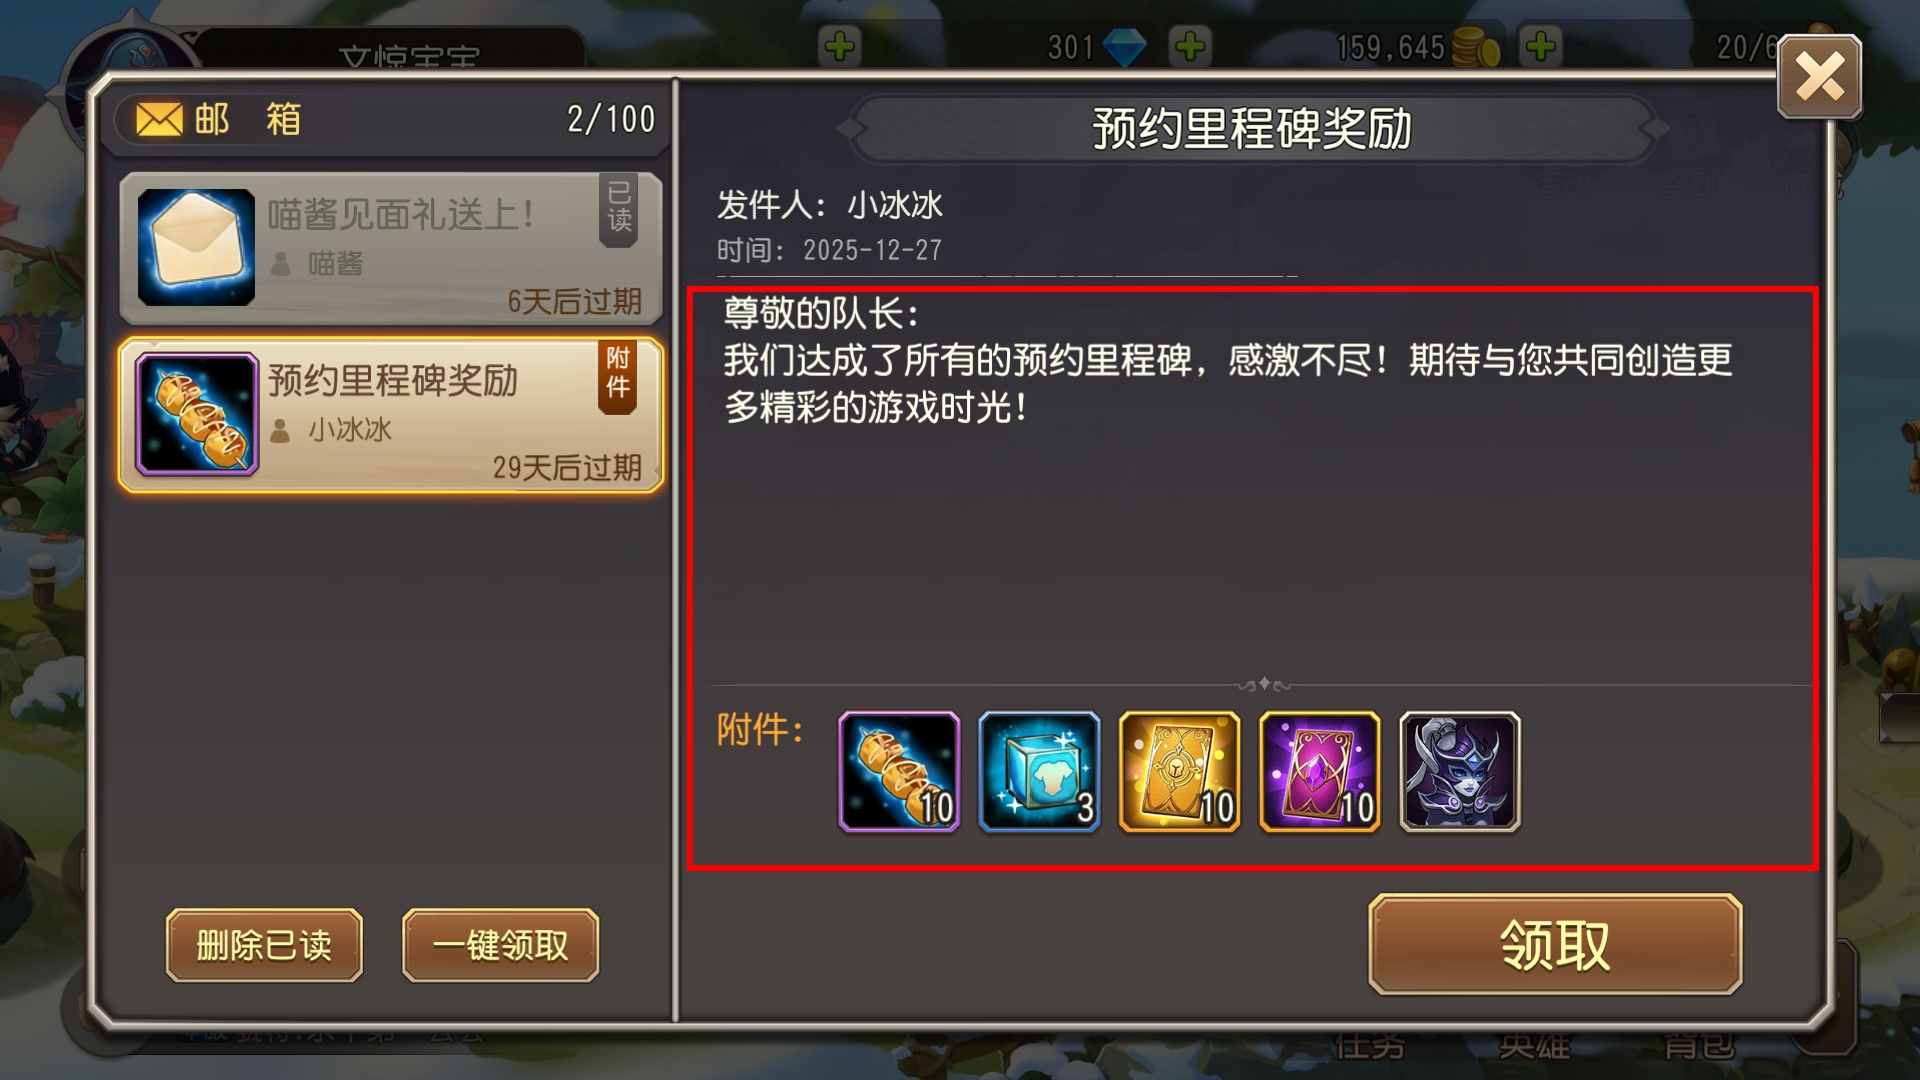Screen dimensions: 1920x1080
Task: Tap the blue diamond currency icon
Action: (x=1124, y=47)
